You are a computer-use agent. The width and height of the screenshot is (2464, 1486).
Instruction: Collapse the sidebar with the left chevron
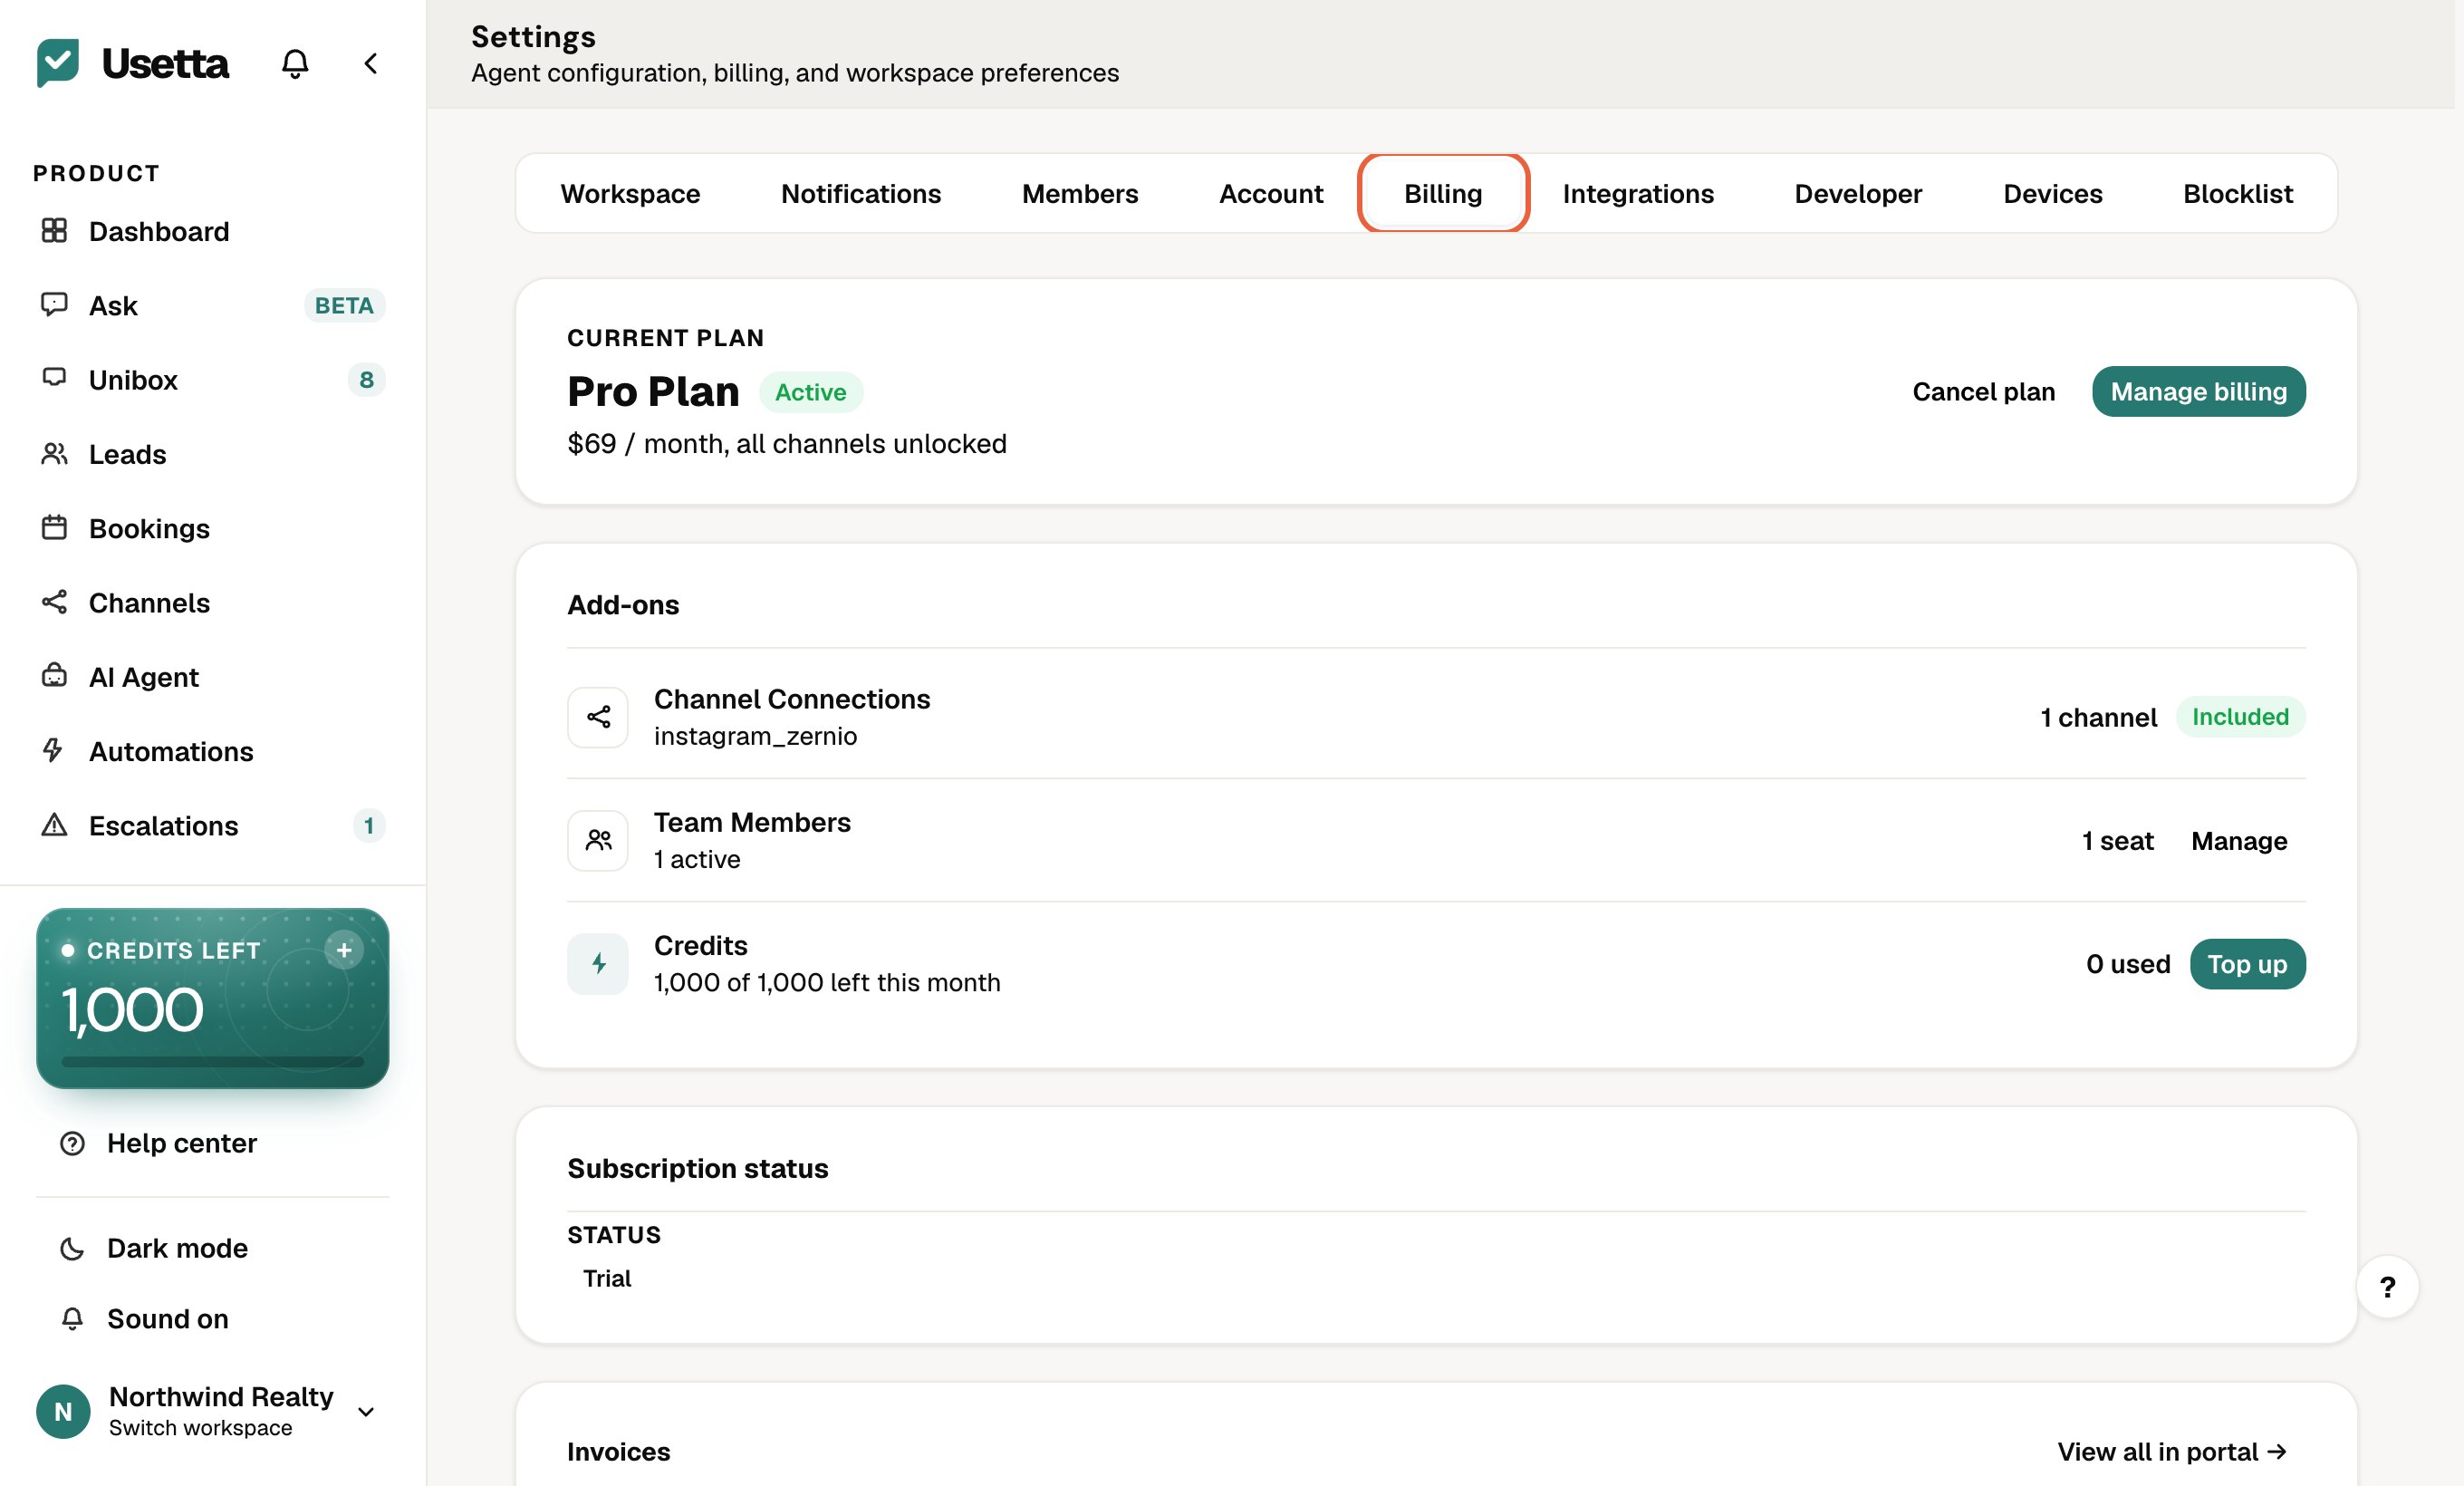[x=371, y=64]
